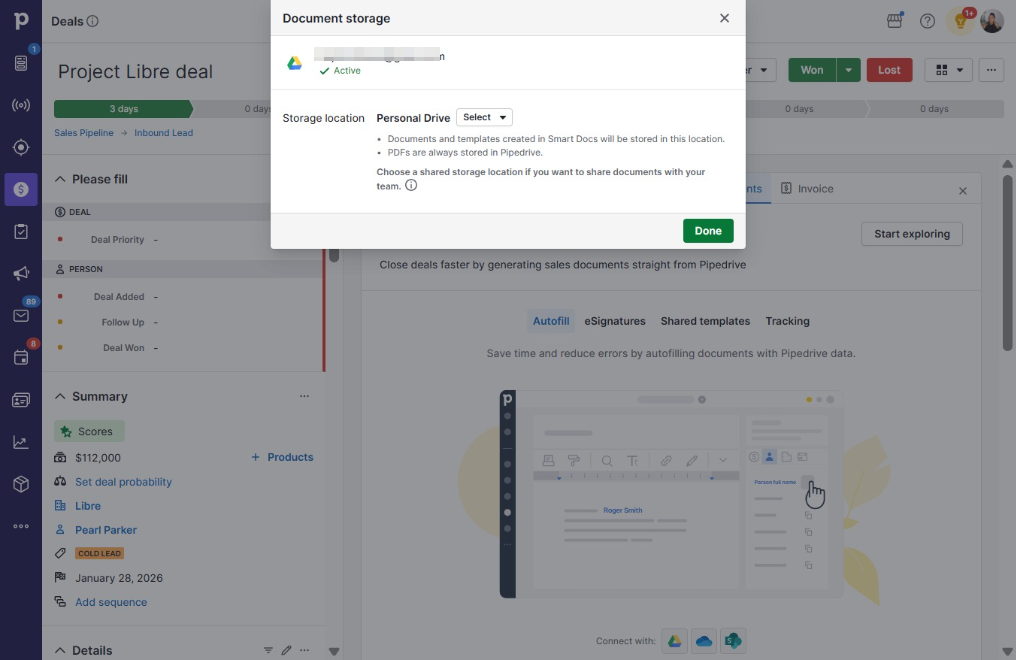1016x660 pixels.
Task: Click Project Libre deal title
Action: [x=135, y=71]
